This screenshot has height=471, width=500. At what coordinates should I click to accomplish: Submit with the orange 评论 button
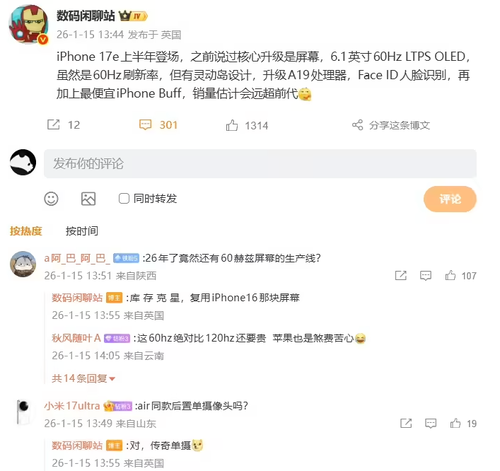click(x=450, y=199)
